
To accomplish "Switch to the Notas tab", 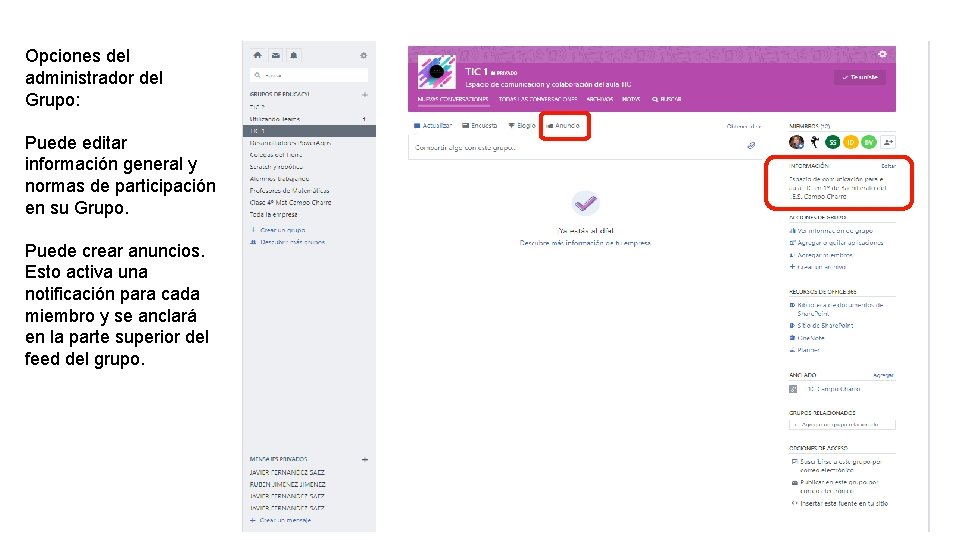I will click(631, 99).
